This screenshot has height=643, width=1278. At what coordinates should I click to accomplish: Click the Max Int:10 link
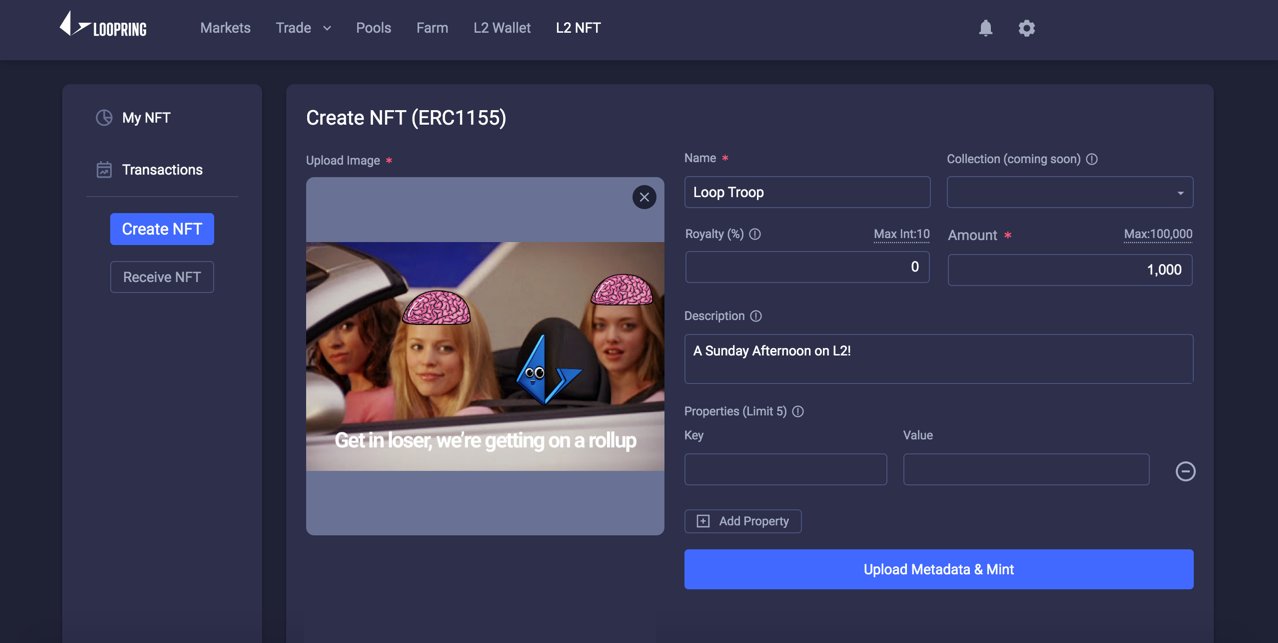click(901, 234)
